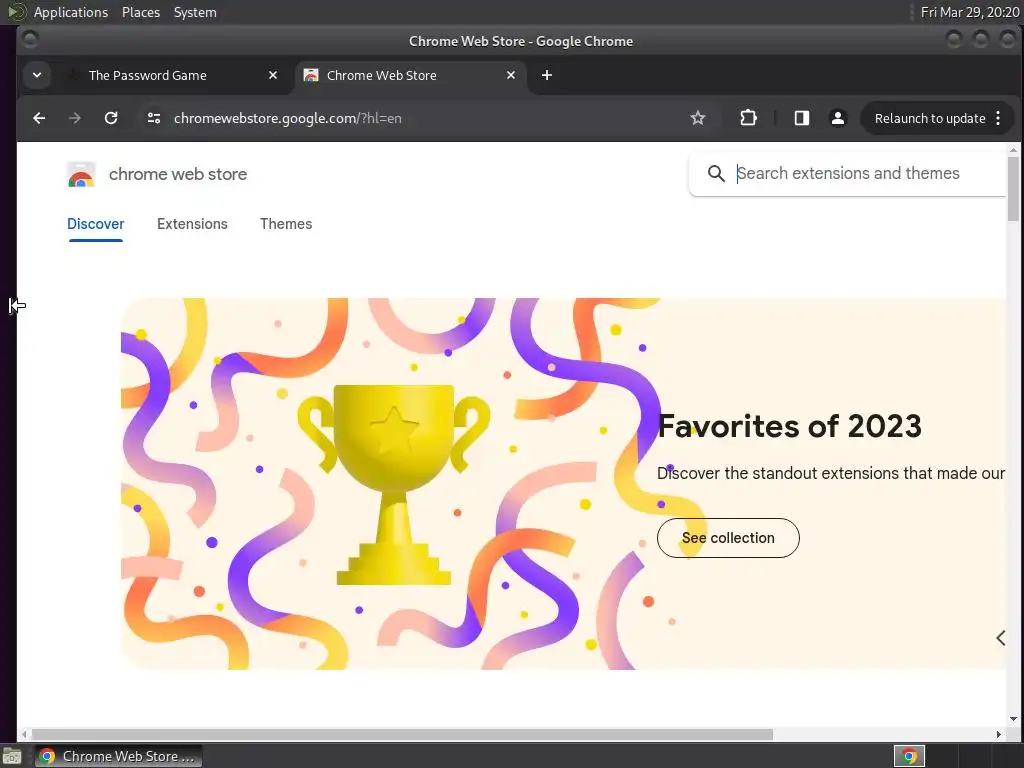Open the Themes tab

pyautogui.click(x=286, y=224)
